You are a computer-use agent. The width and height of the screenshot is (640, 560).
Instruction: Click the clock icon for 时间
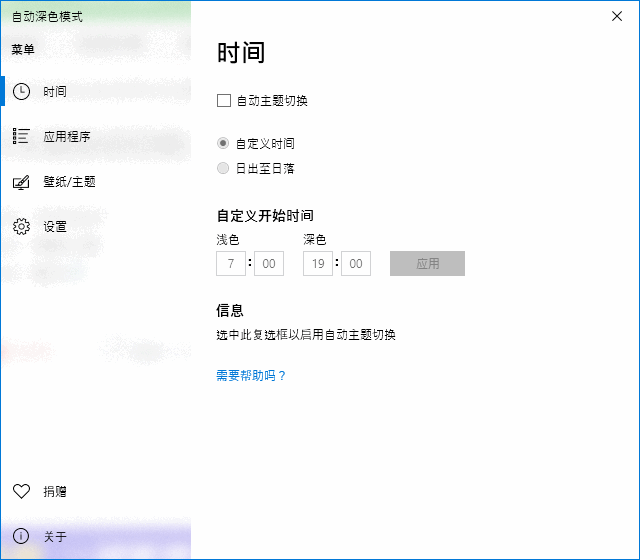pos(21,91)
